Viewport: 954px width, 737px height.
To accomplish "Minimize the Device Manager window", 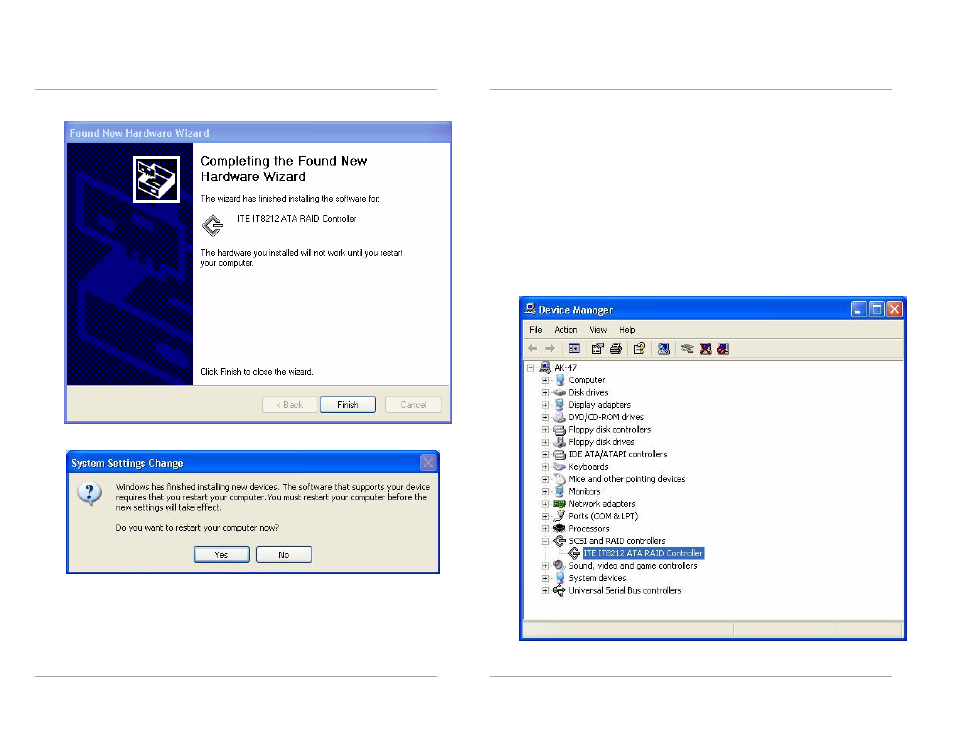I will tap(858, 309).
